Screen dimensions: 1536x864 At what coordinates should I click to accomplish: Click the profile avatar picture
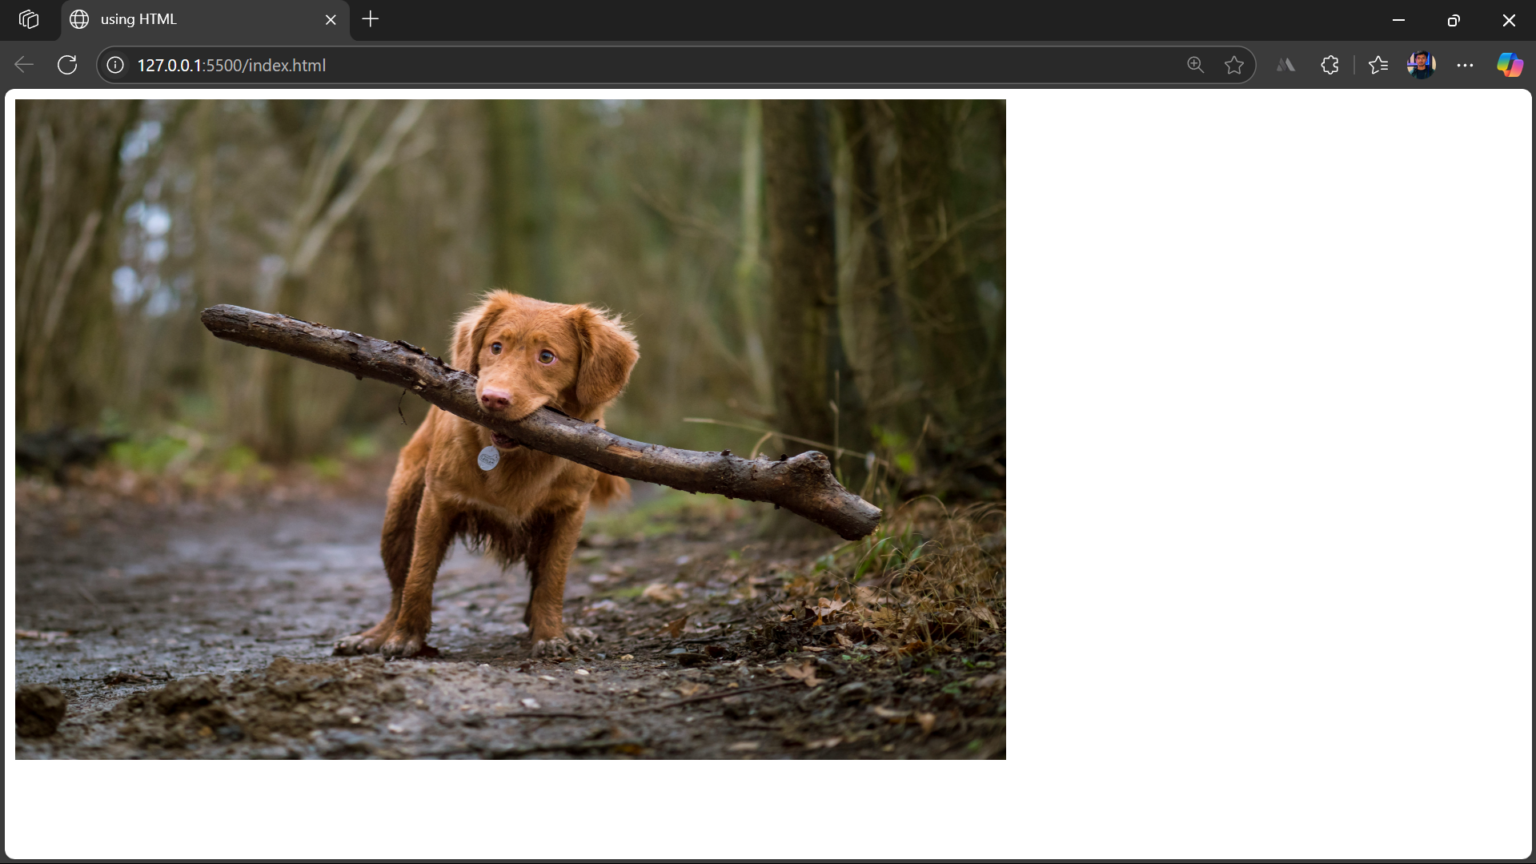tap(1421, 64)
